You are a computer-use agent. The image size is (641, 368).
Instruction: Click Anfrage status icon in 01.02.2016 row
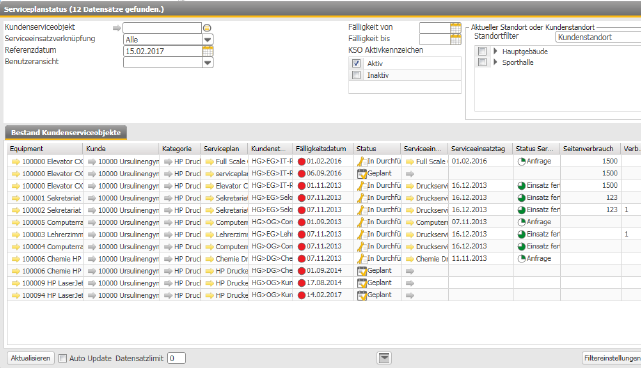point(522,162)
